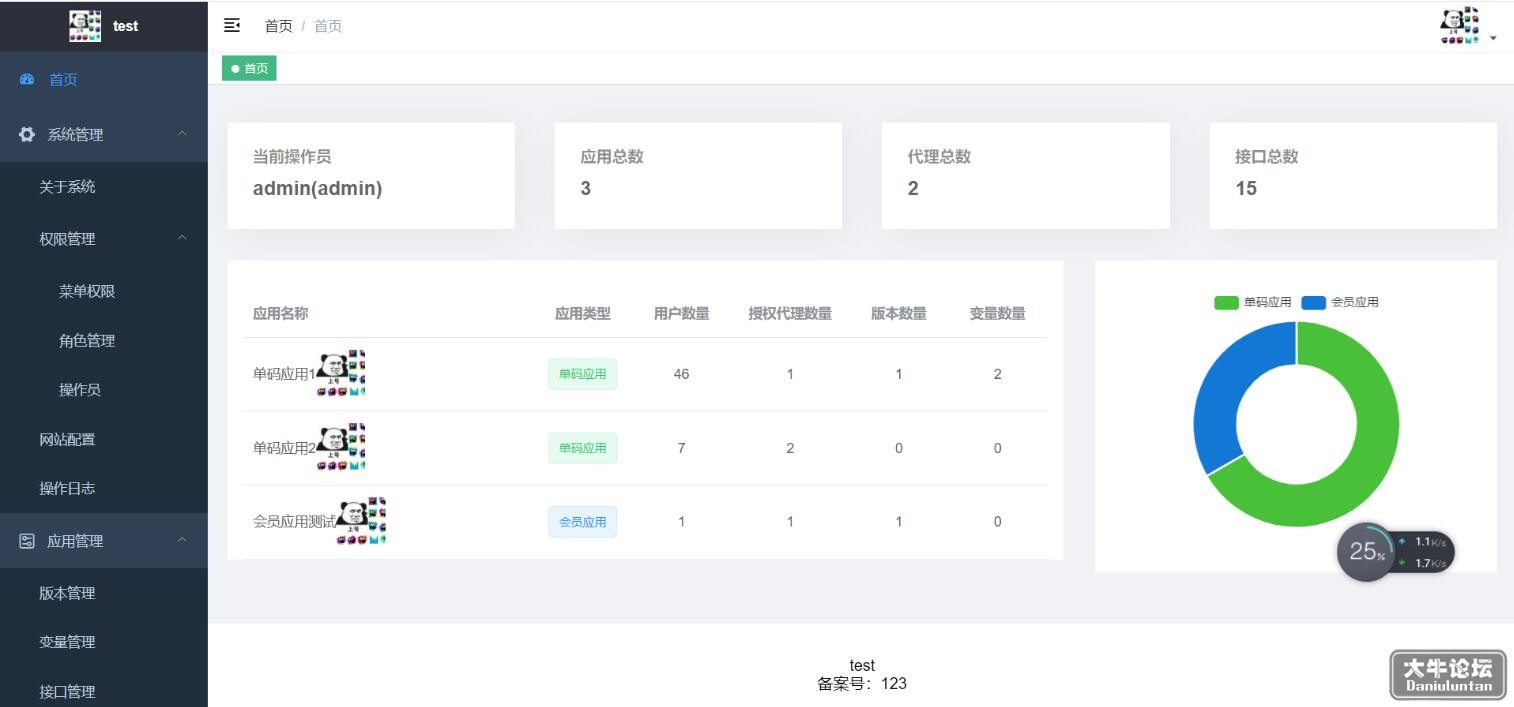Click the first 首页 breadcrumb link
Image resolution: width=1514 pixels, height=707 pixels.
[278, 26]
